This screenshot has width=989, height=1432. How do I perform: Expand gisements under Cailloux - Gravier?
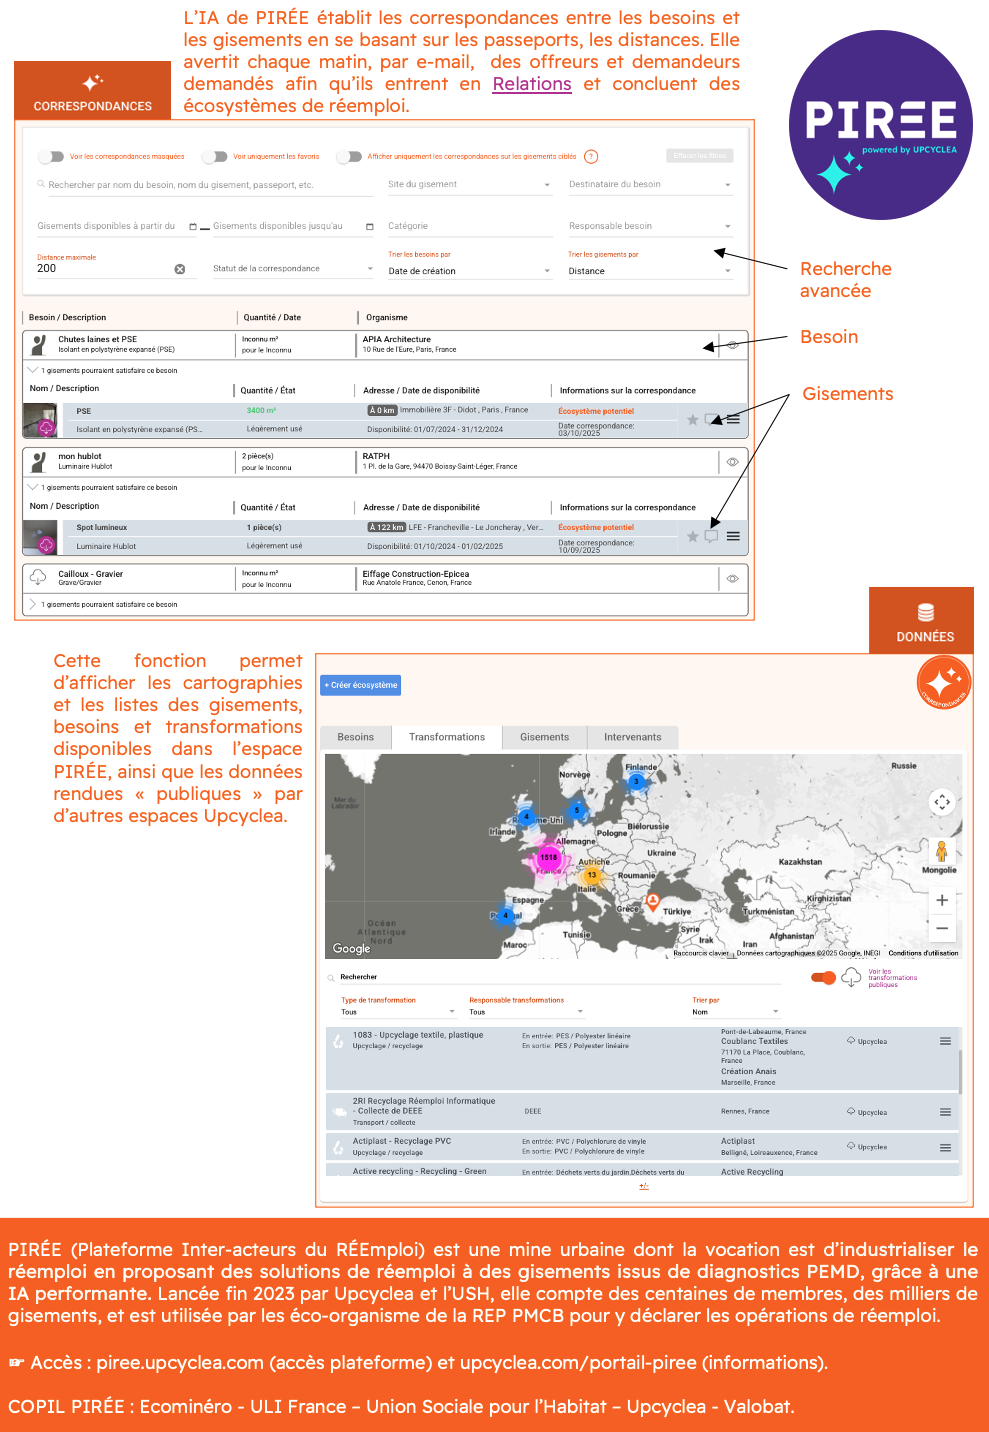[33, 604]
